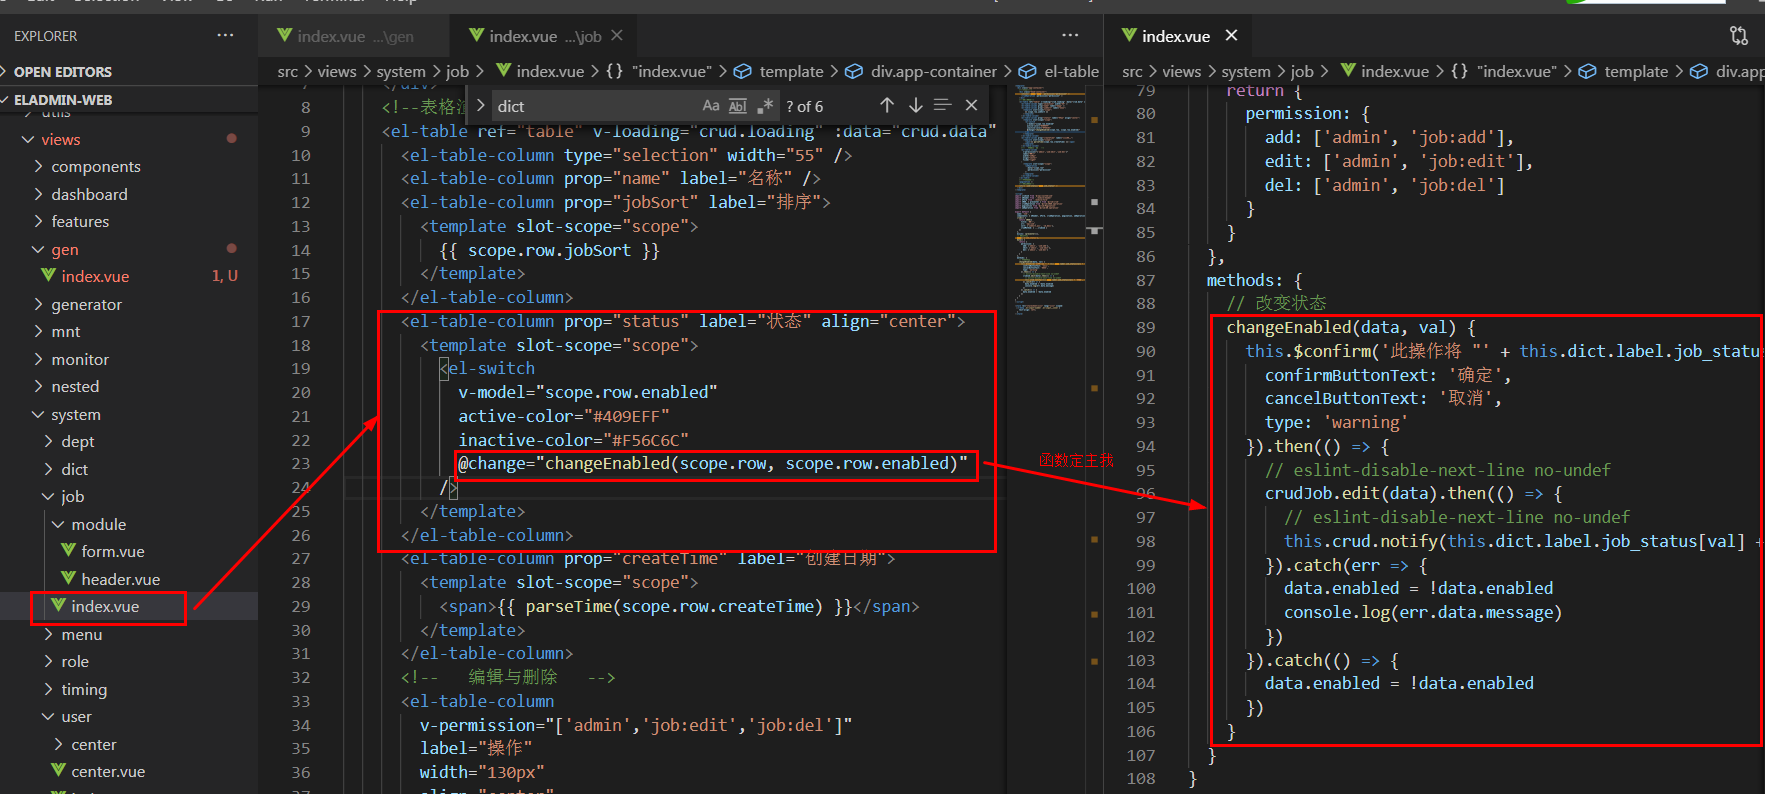Viewport: 1765px width, 794px height.
Task: Click "? of 6" match count text
Action: click(x=804, y=106)
